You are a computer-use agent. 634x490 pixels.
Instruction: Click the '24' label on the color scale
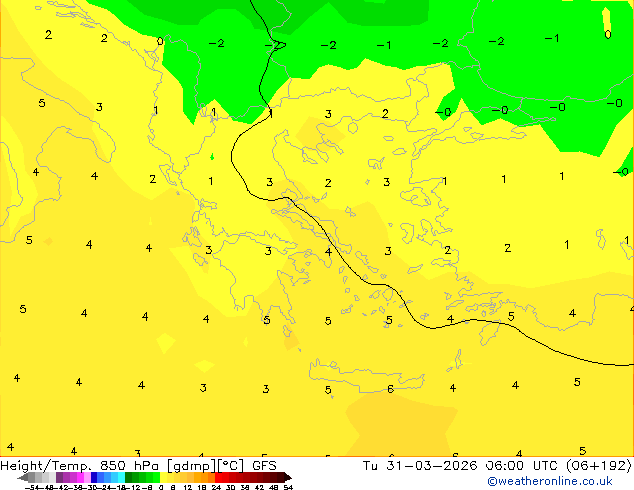click(x=216, y=487)
